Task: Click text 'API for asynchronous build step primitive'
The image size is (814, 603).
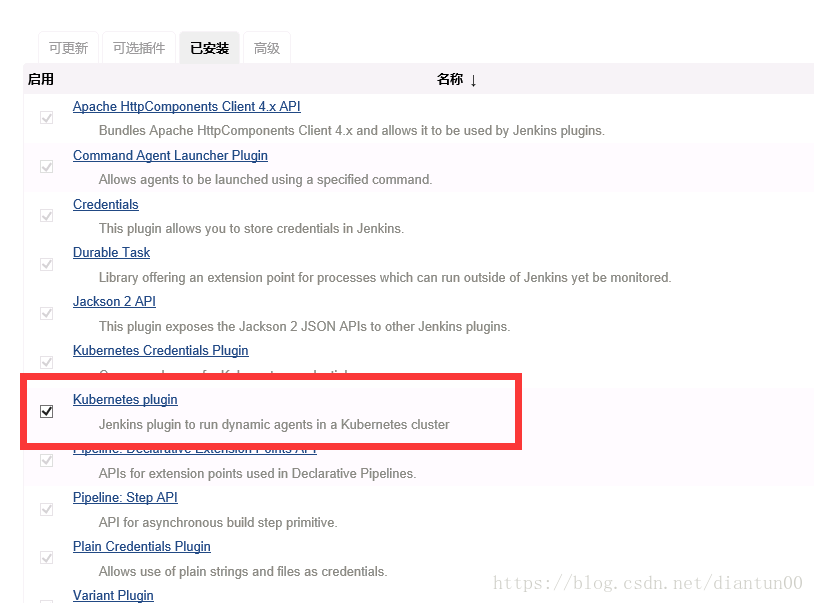Action: 218,522
